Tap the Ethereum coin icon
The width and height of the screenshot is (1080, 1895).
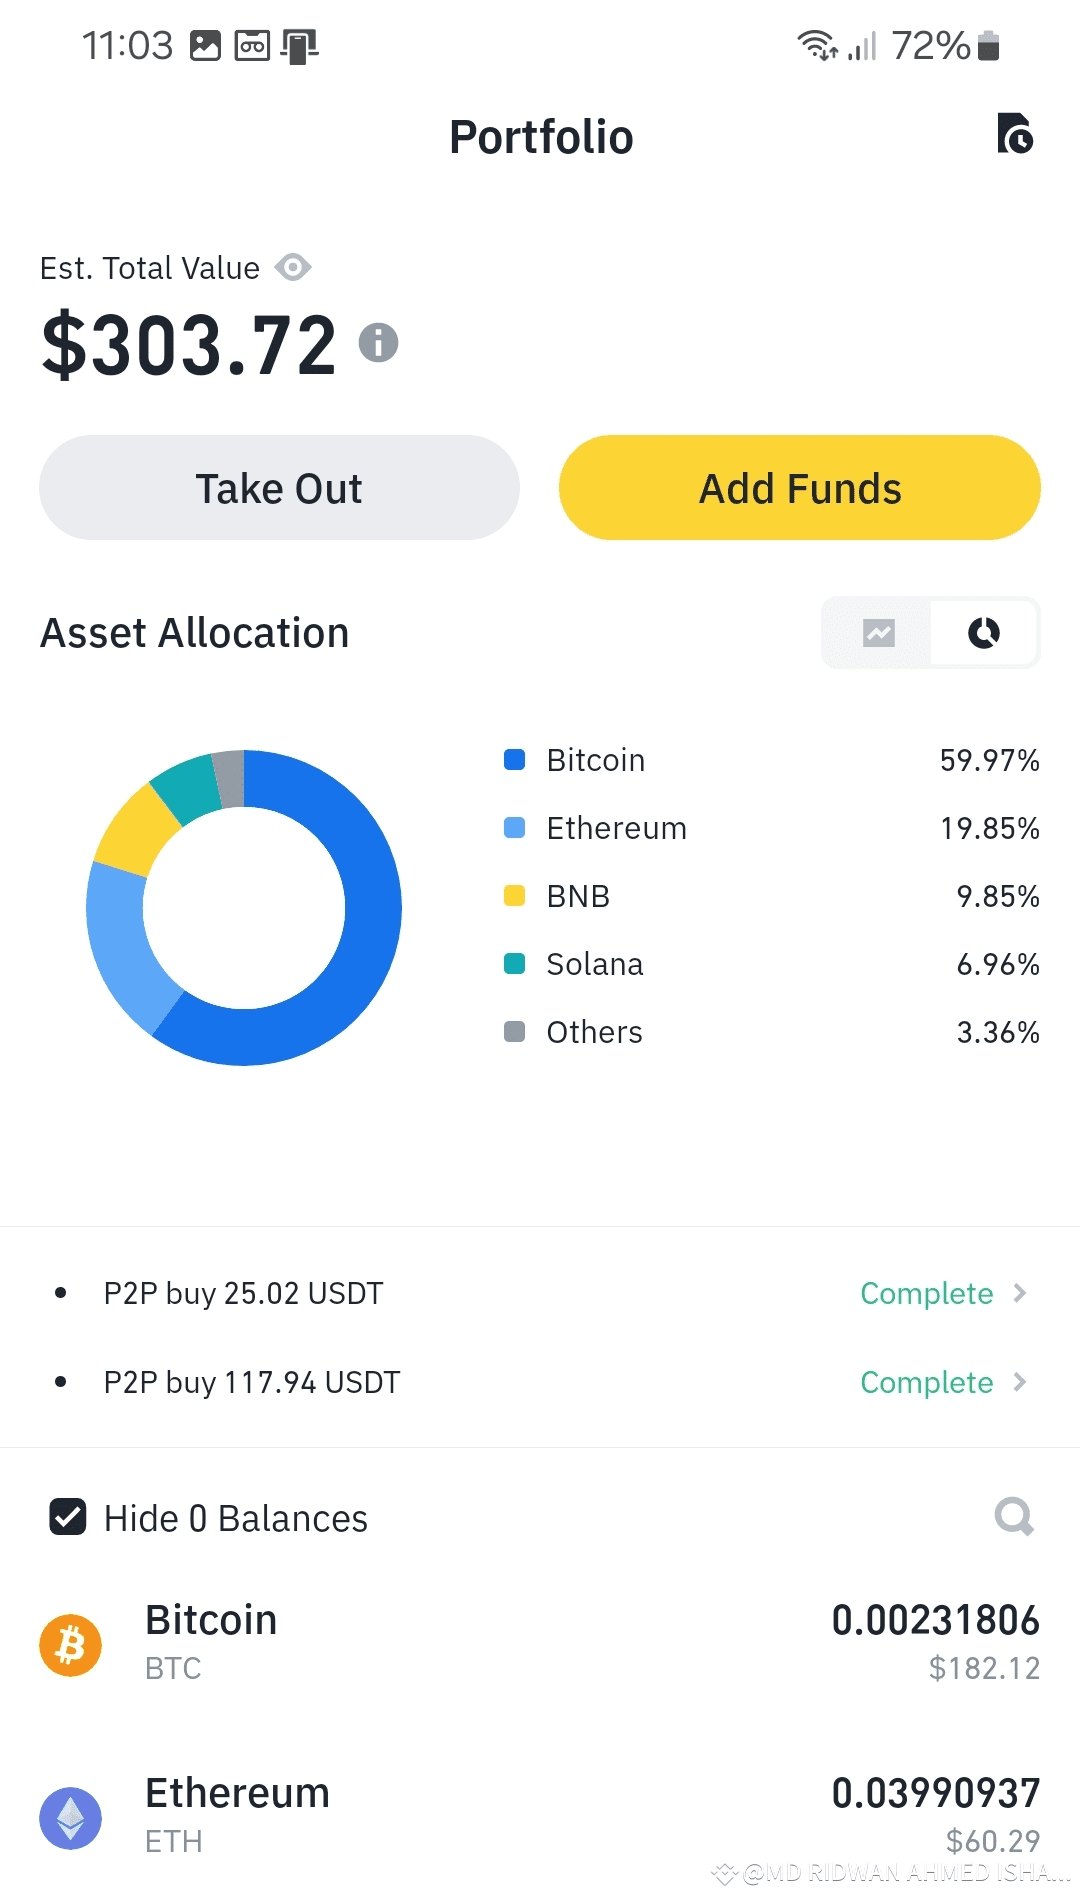tap(71, 1818)
